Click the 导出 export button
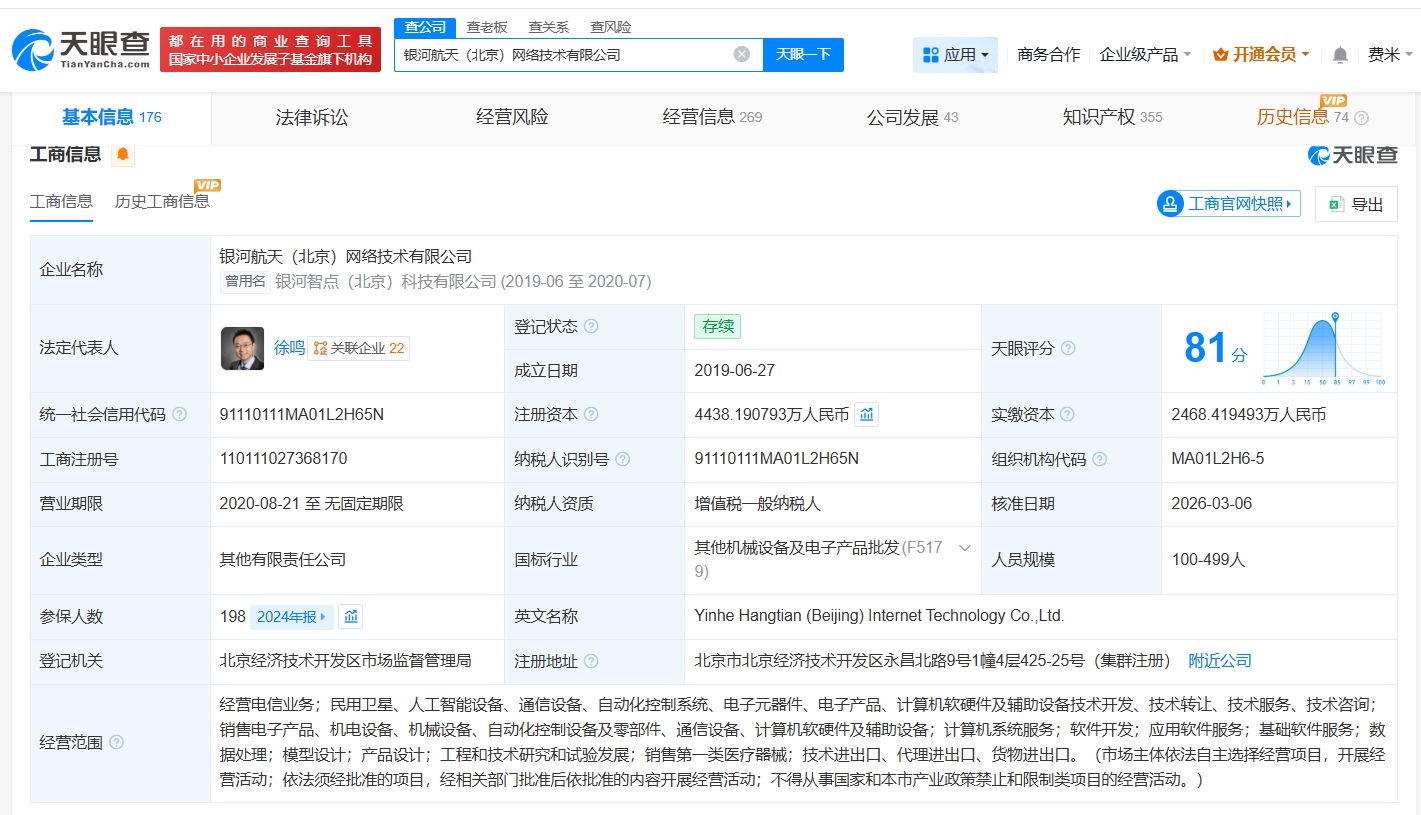 coord(1355,204)
